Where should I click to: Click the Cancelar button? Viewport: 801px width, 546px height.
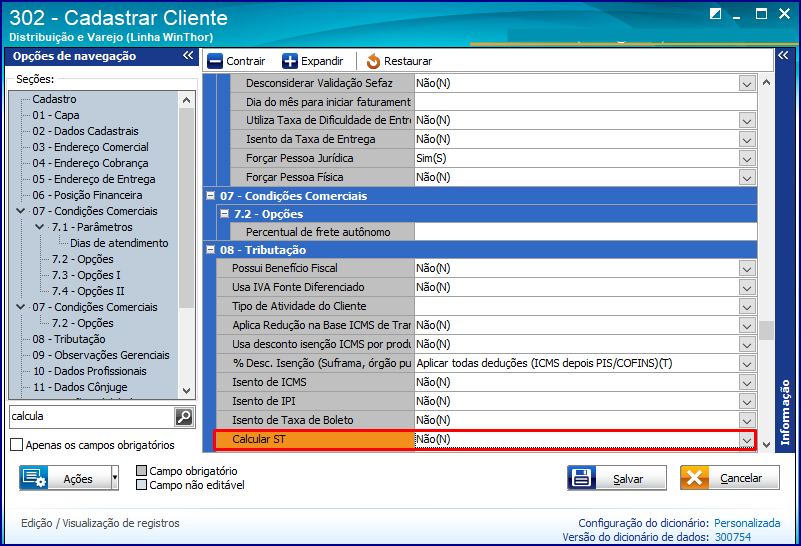coord(729,478)
